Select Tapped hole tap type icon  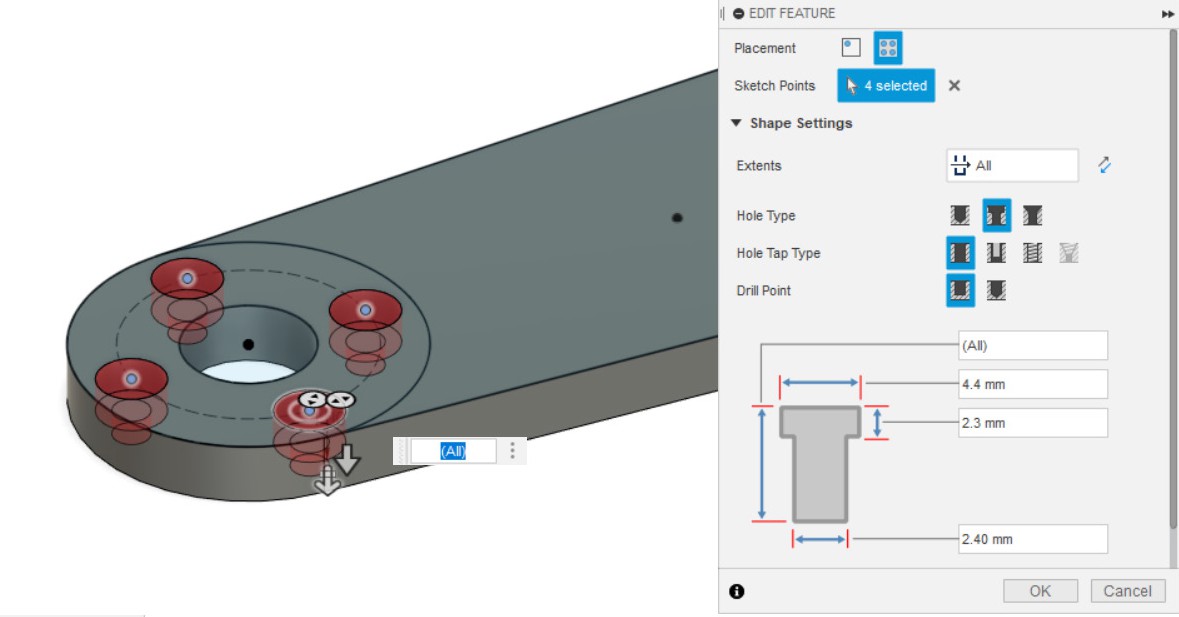(x=1033, y=253)
